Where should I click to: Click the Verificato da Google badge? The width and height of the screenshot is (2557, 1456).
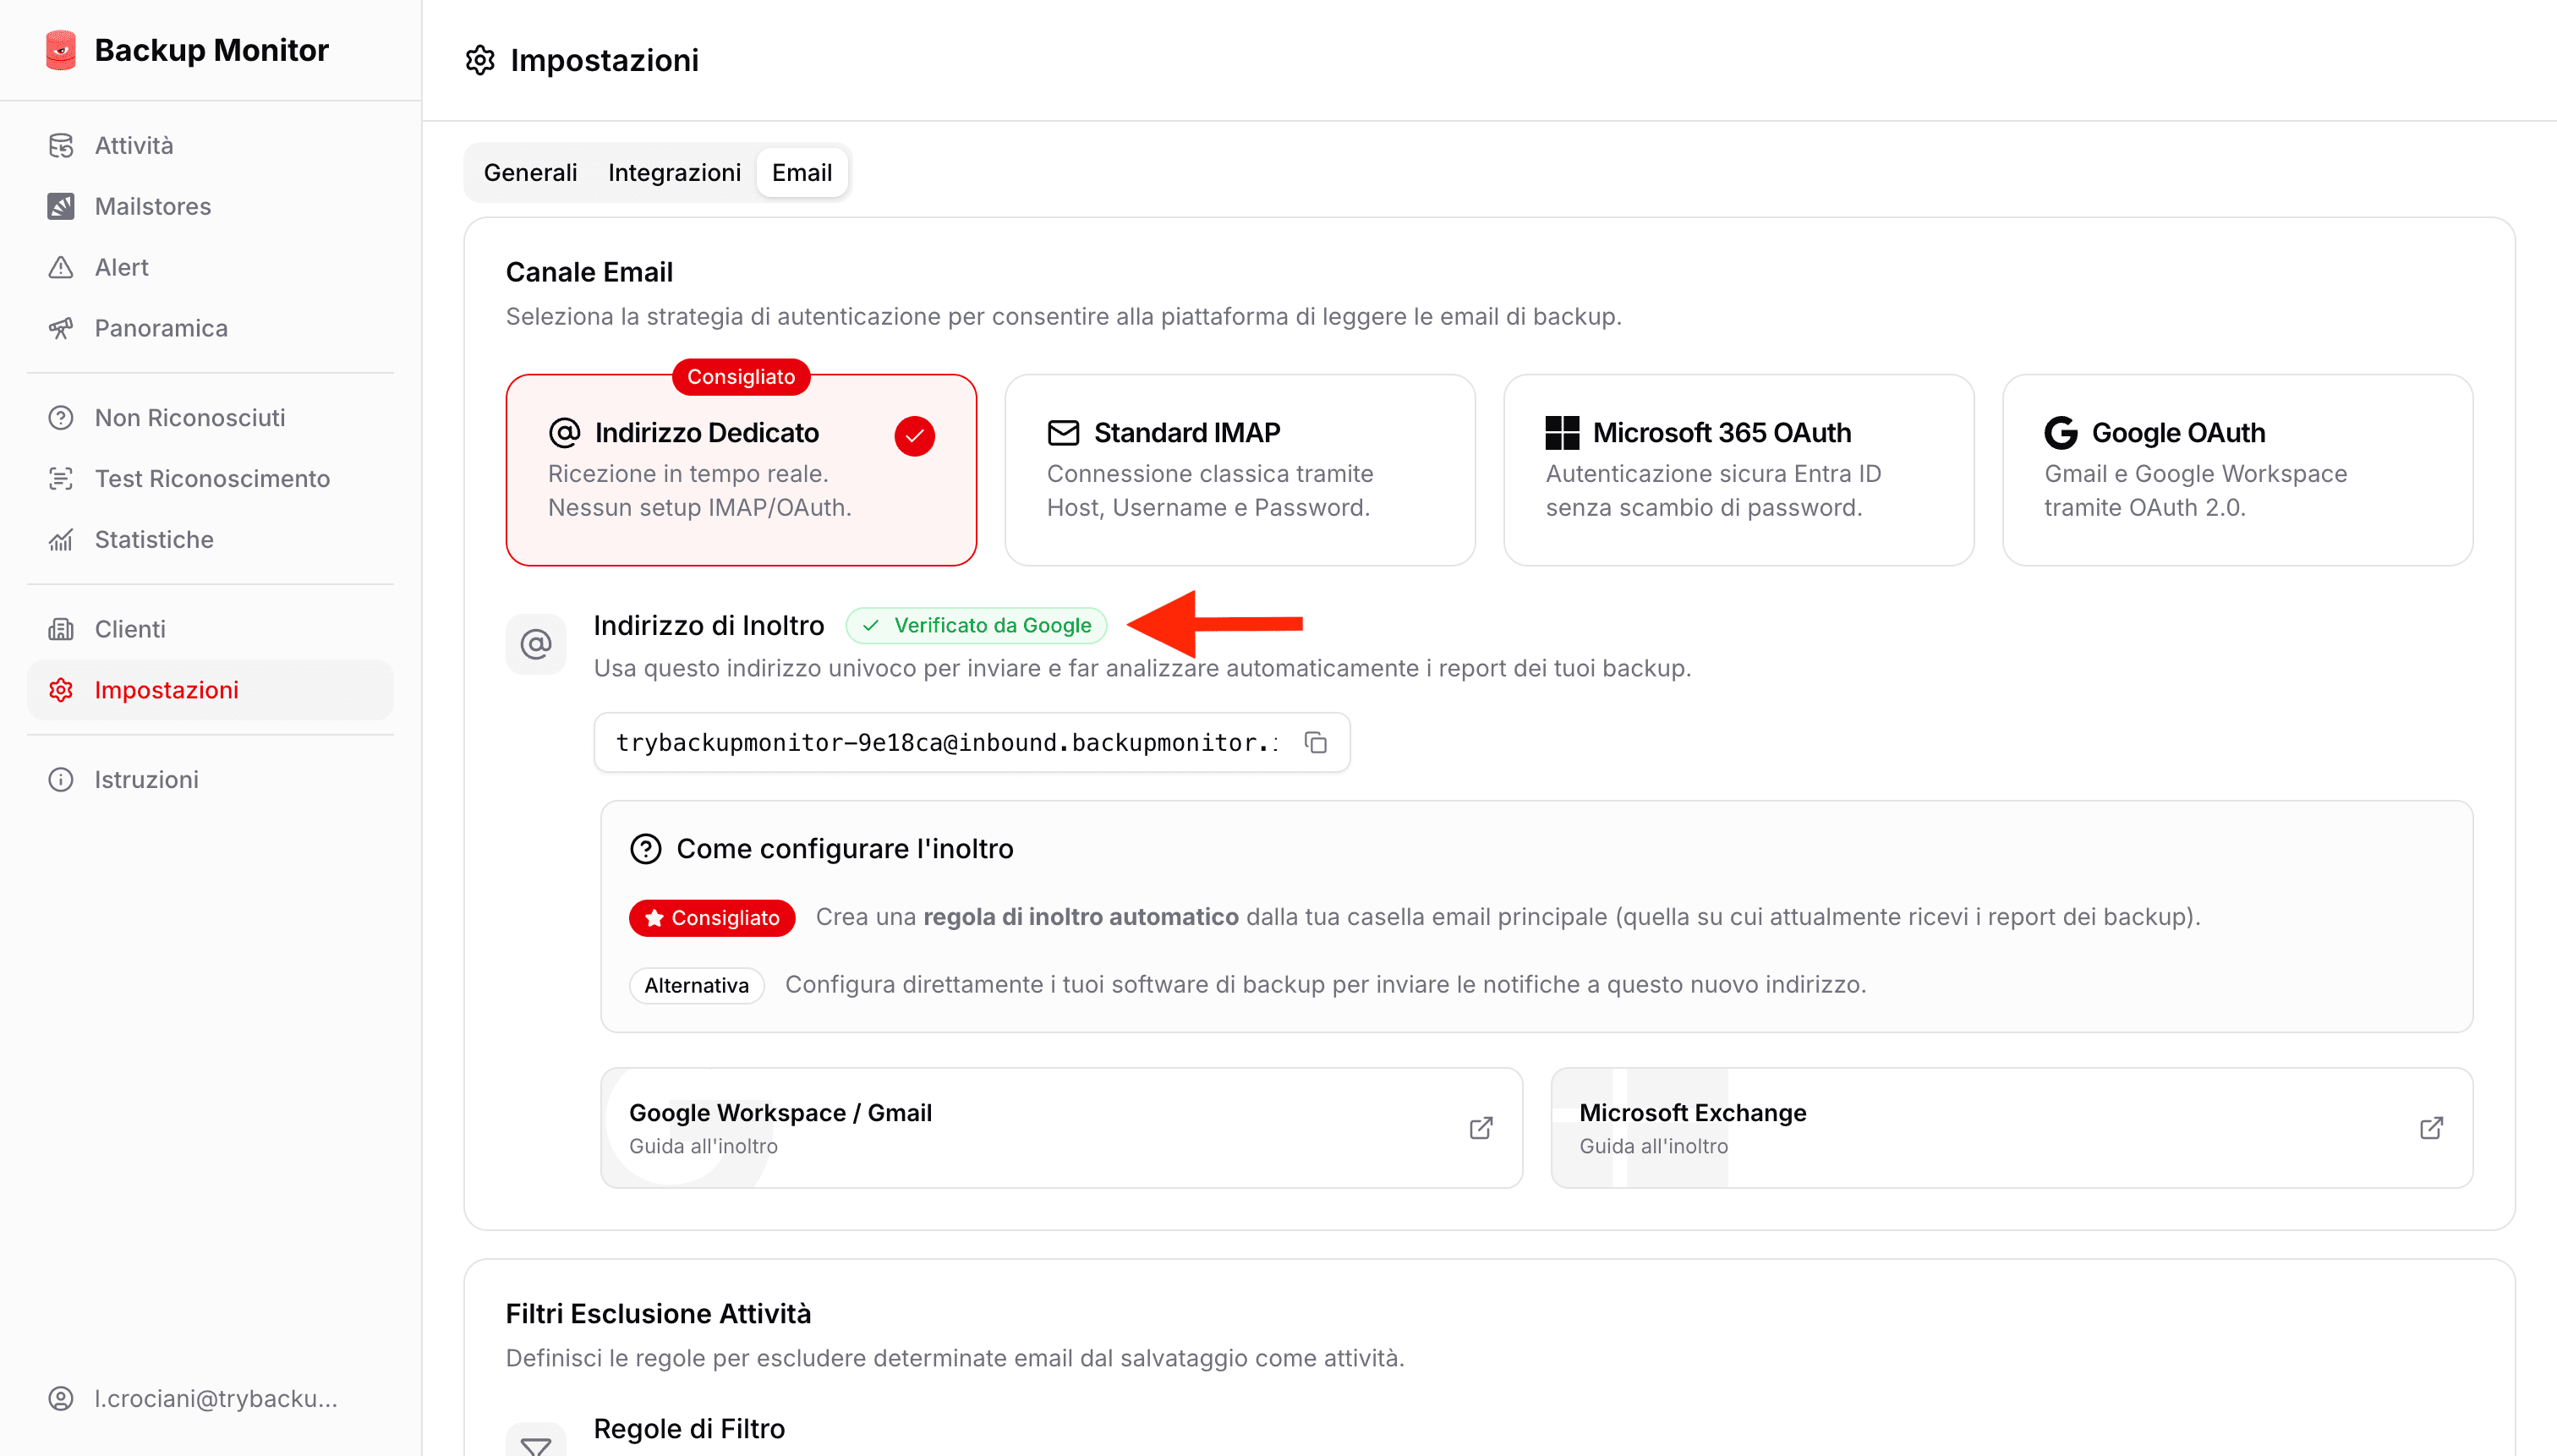pos(976,625)
